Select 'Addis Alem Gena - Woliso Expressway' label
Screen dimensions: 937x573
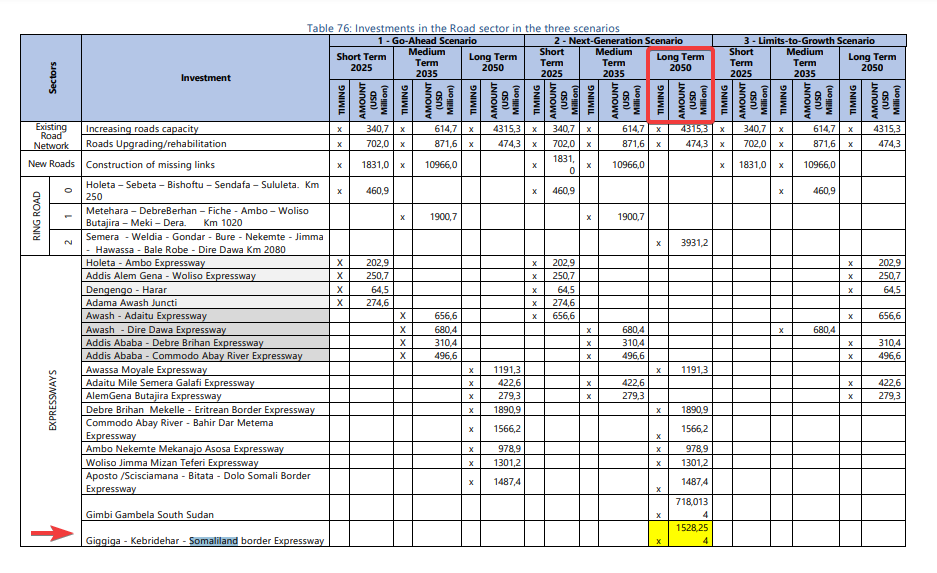point(170,275)
